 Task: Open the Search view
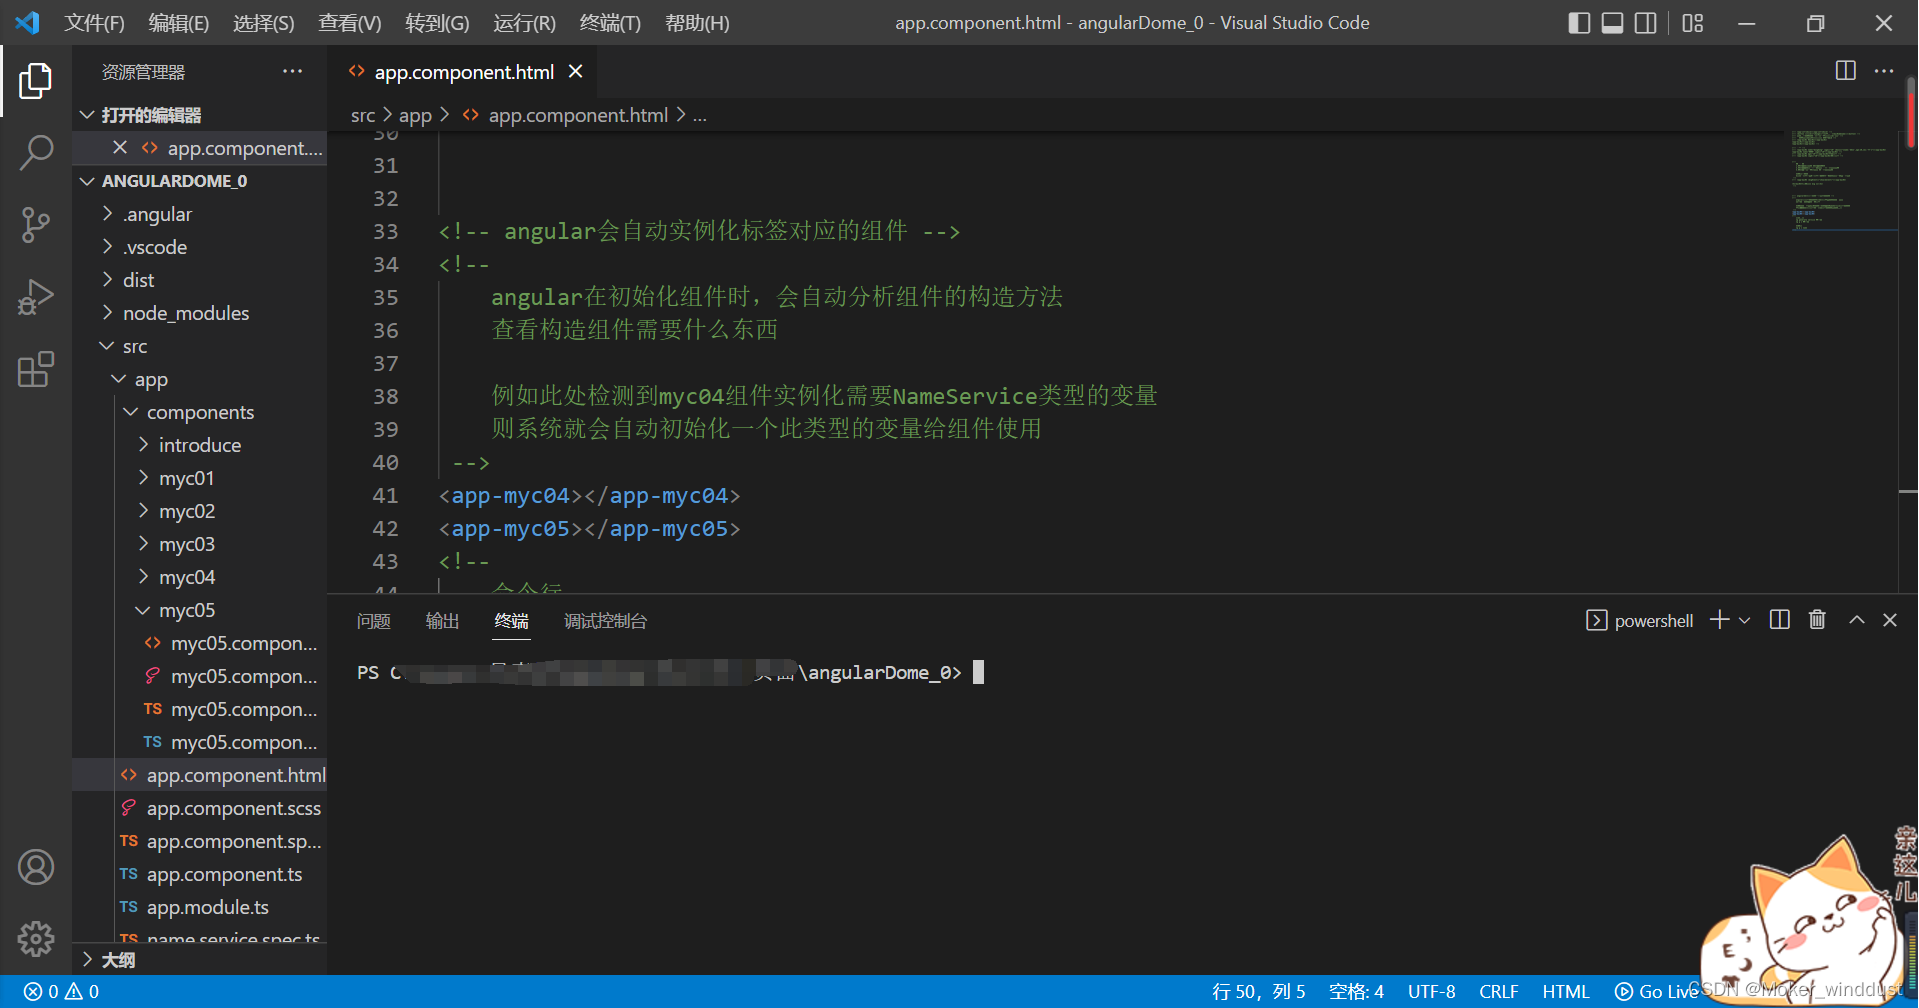pos(36,152)
